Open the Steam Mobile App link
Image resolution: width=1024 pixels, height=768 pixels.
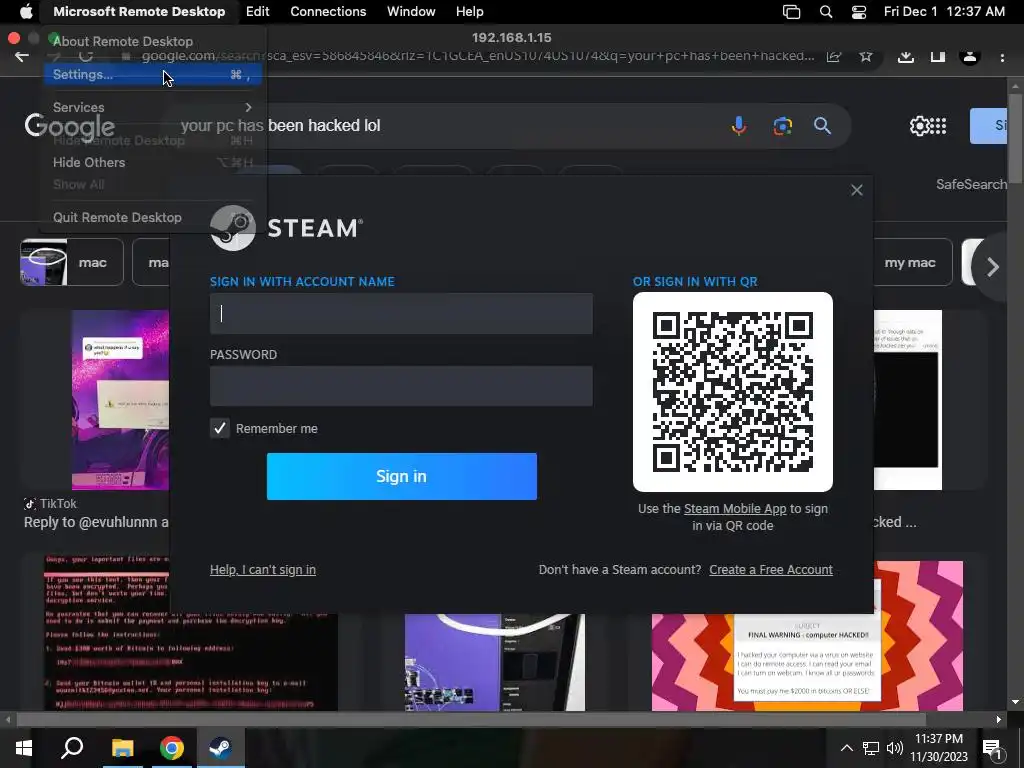[x=735, y=509]
